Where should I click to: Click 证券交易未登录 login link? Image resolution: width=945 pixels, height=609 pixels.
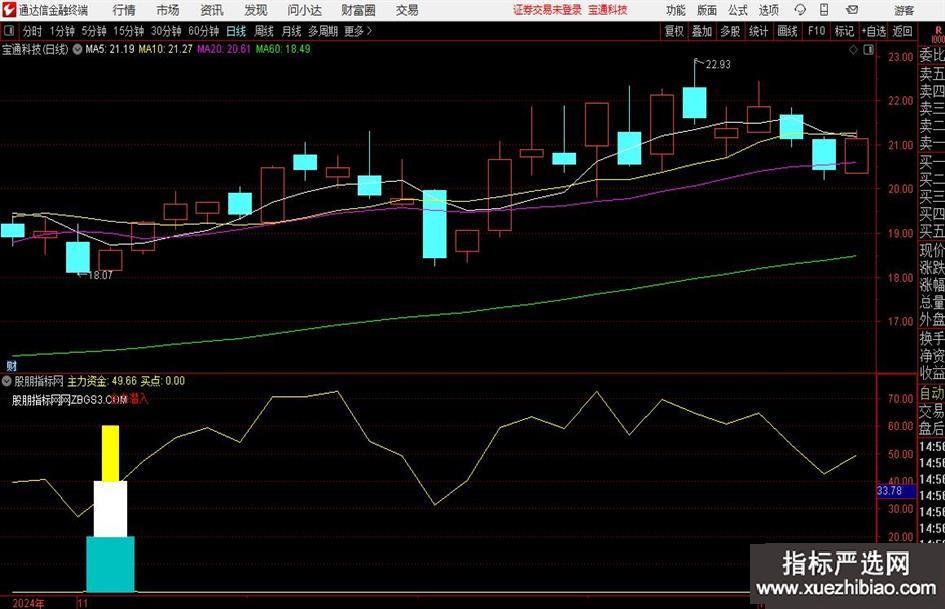tap(547, 10)
